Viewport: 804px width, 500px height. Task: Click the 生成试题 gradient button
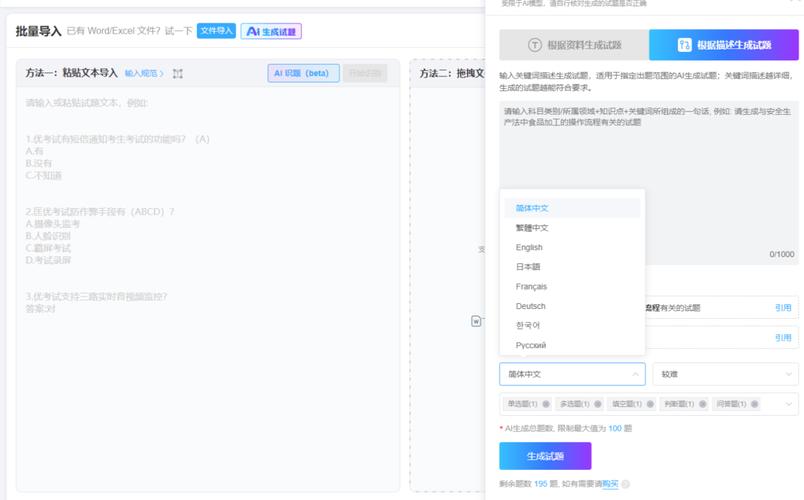click(545, 456)
